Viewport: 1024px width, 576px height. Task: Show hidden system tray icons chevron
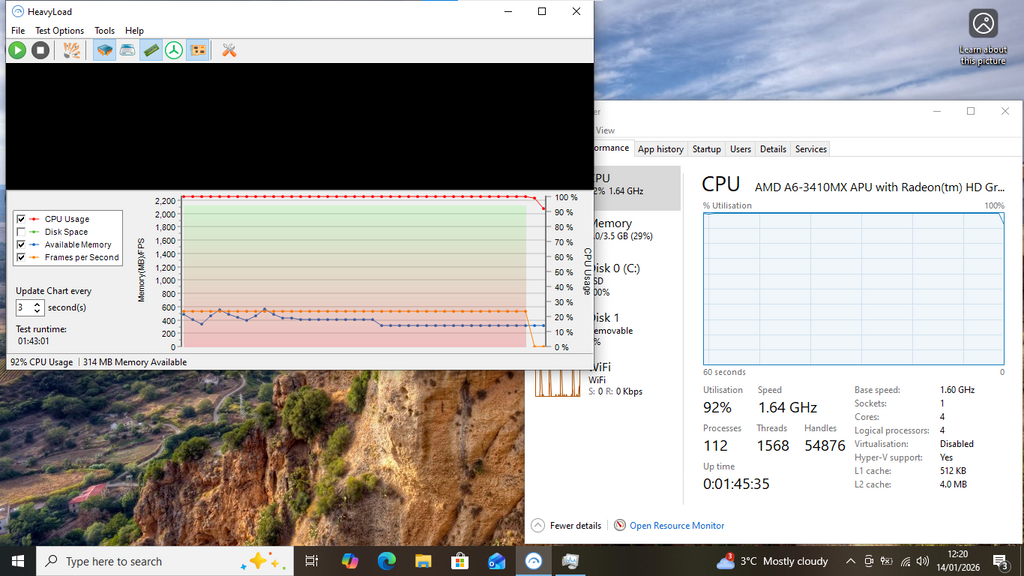pos(850,561)
